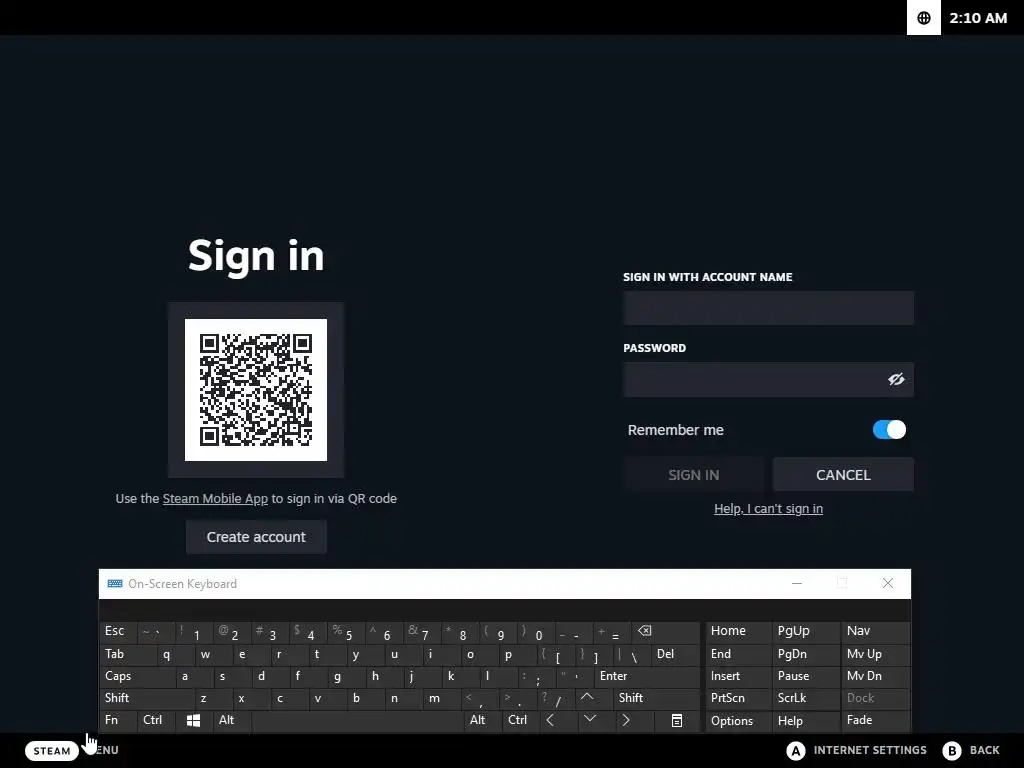
Task: Toggle the Caps key on keyboard
Action: click(x=137, y=677)
